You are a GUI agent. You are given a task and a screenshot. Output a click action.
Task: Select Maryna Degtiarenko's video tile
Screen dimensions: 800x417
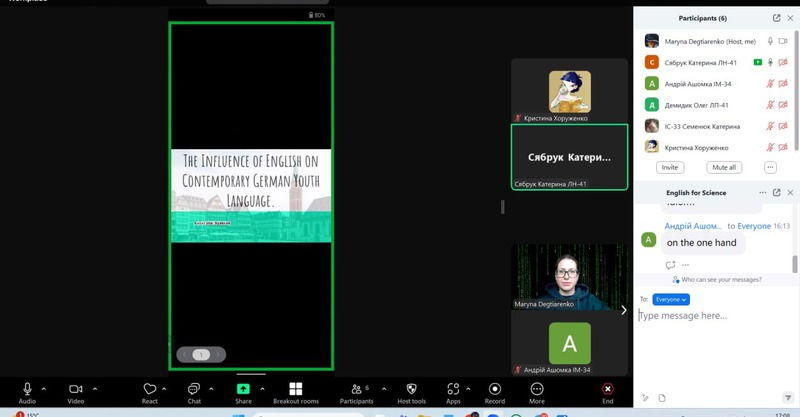tap(569, 277)
